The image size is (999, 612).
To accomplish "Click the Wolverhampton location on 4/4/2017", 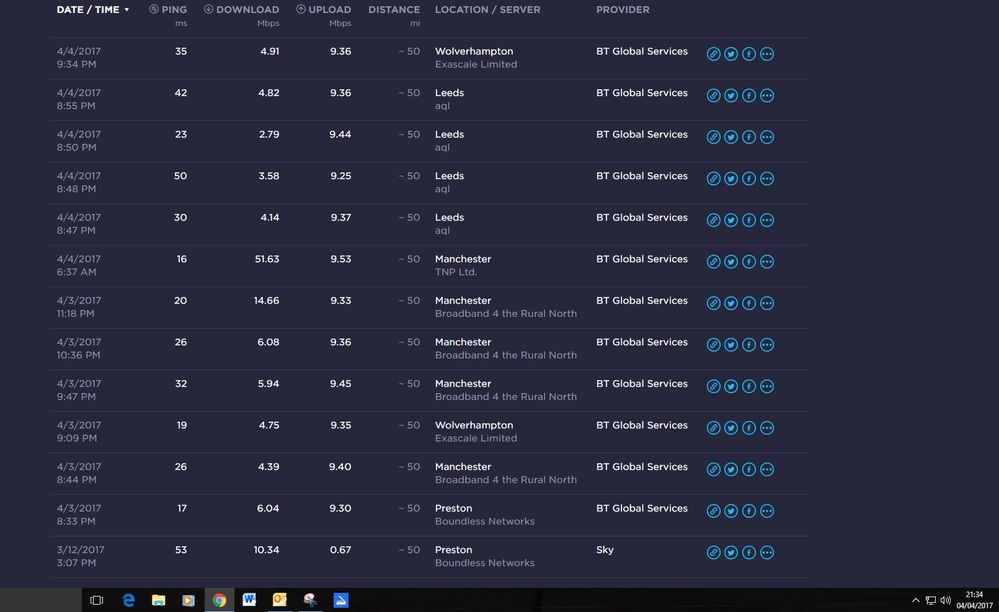I will [474, 51].
